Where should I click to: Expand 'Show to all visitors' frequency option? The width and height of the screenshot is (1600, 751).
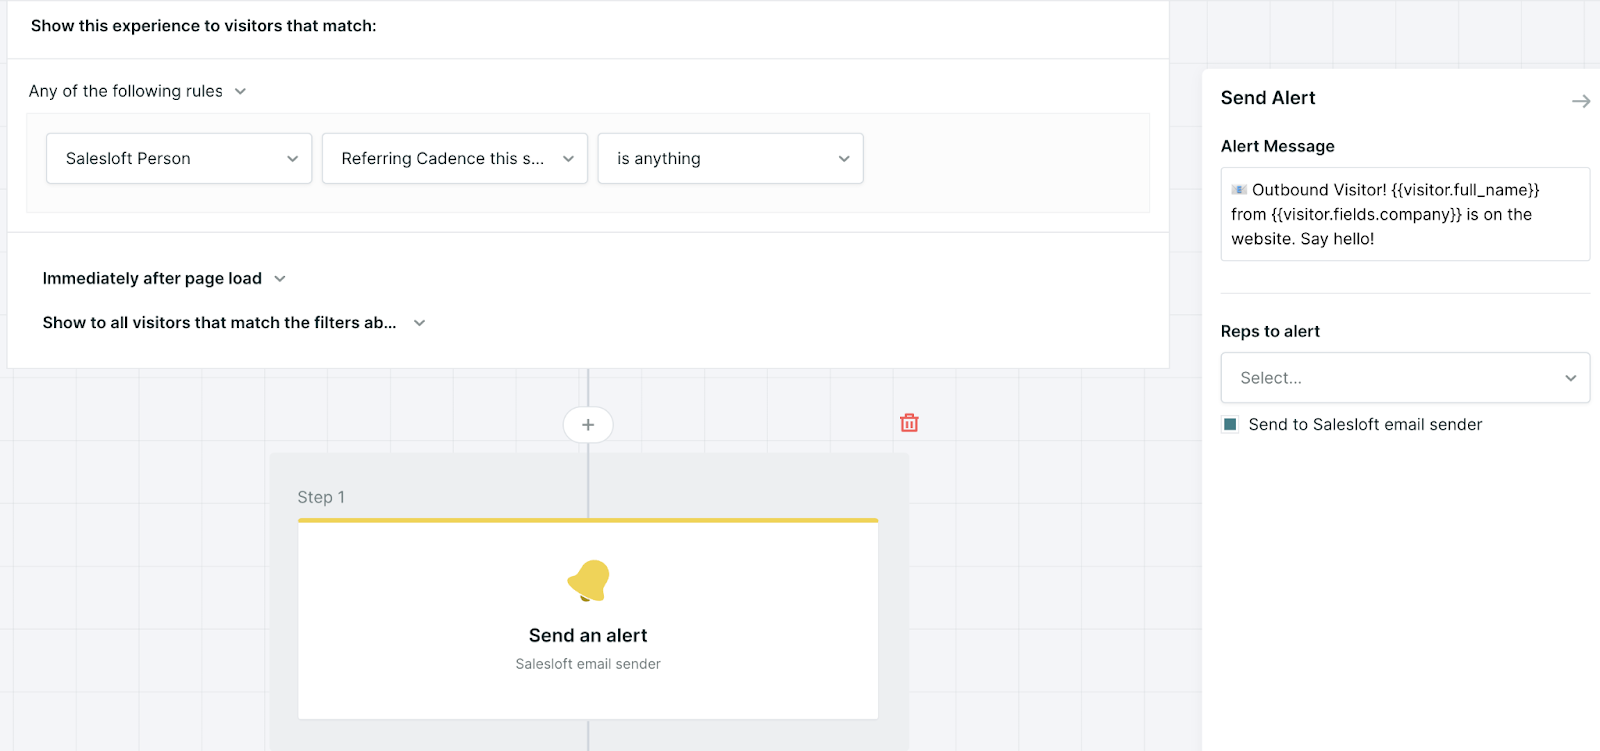tap(234, 322)
